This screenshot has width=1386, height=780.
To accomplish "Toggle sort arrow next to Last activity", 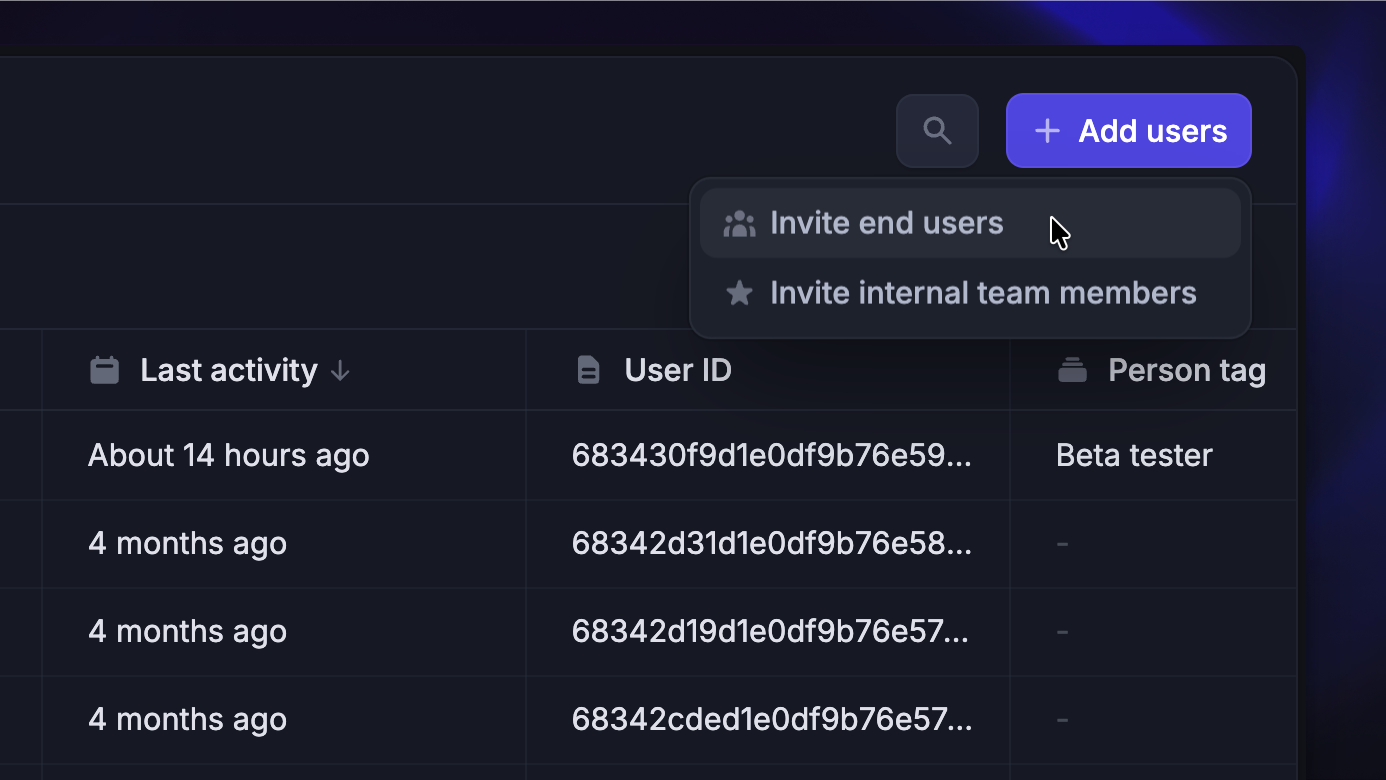I will [x=340, y=371].
